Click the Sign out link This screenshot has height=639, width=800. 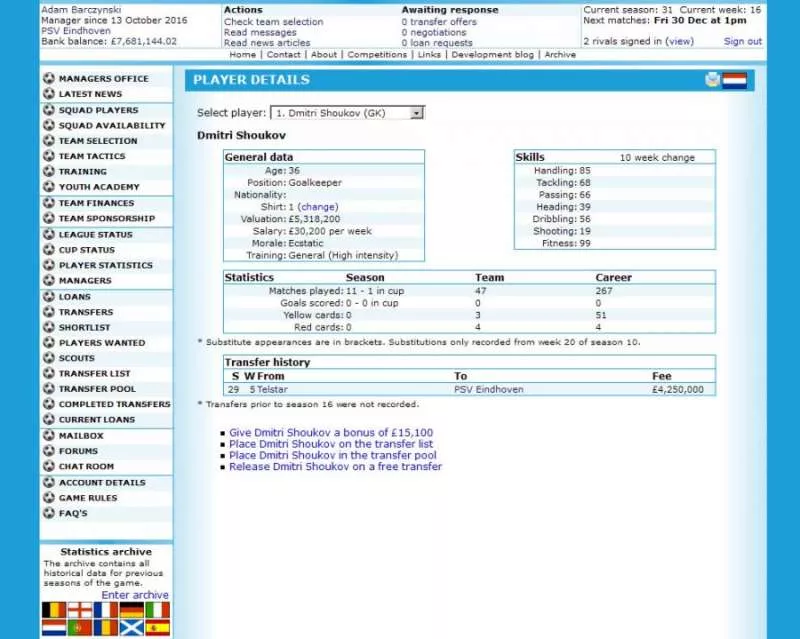pyautogui.click(x=742, y=41)
